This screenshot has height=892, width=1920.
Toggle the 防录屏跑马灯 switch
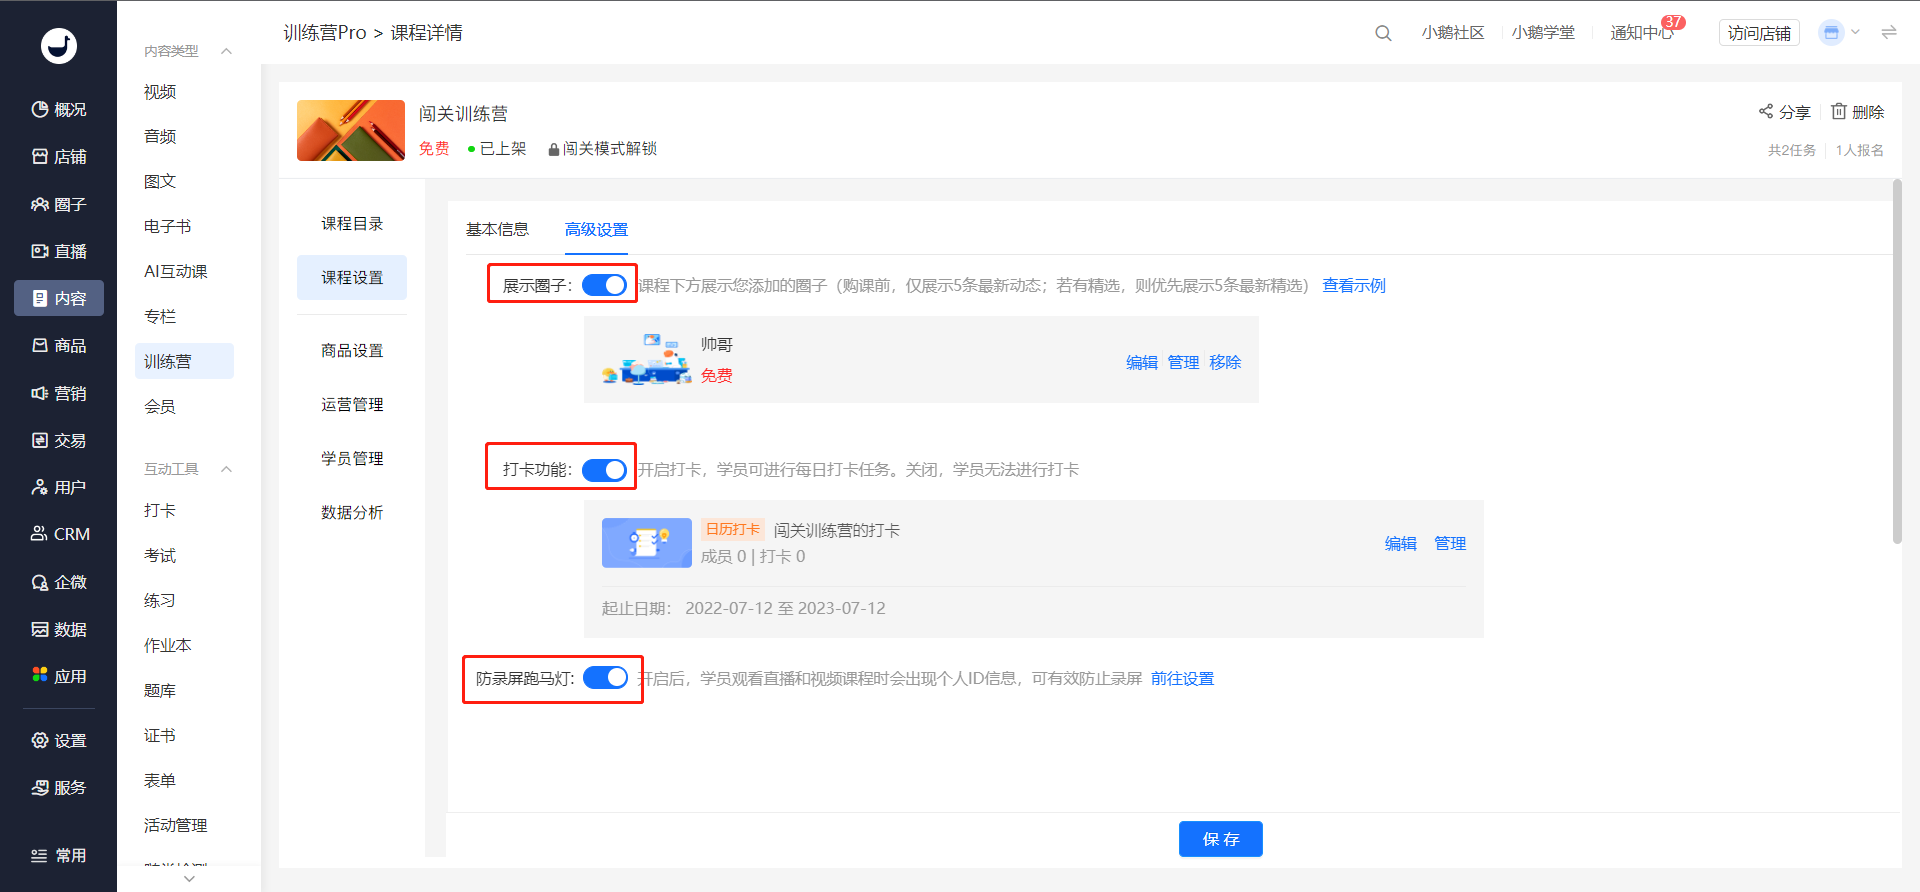(x=605, y=678)
